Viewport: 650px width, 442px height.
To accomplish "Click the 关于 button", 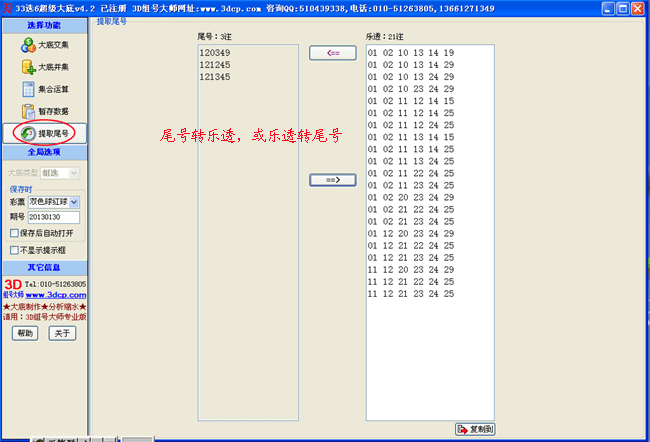I will click(x=61, y=333).
